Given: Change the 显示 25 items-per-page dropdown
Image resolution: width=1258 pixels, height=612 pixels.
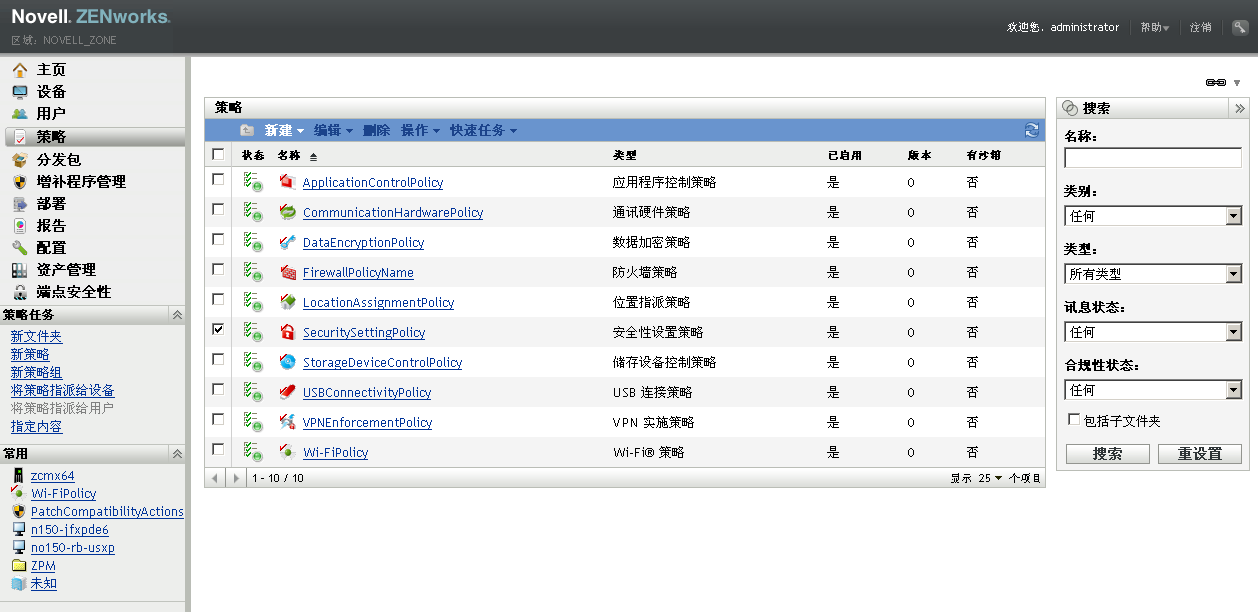Looking at the screenshot, I should tap(990, 478).
